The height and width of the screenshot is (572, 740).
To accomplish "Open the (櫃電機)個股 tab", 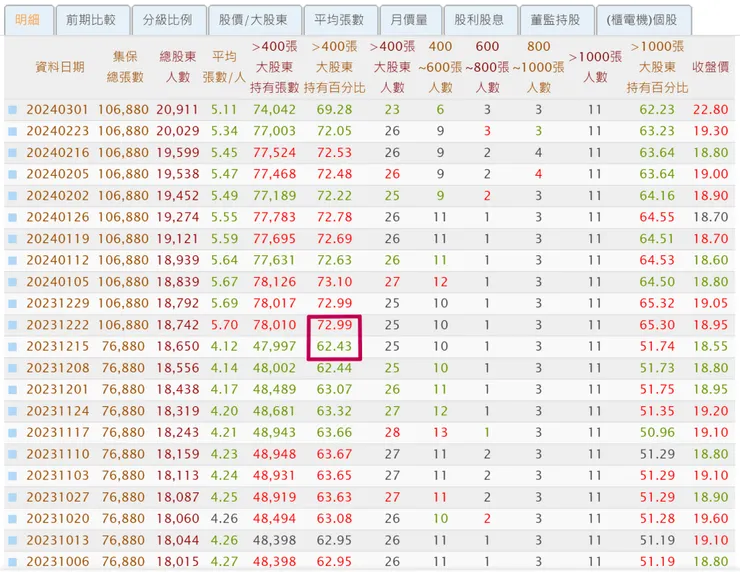I will pos(644,20).
